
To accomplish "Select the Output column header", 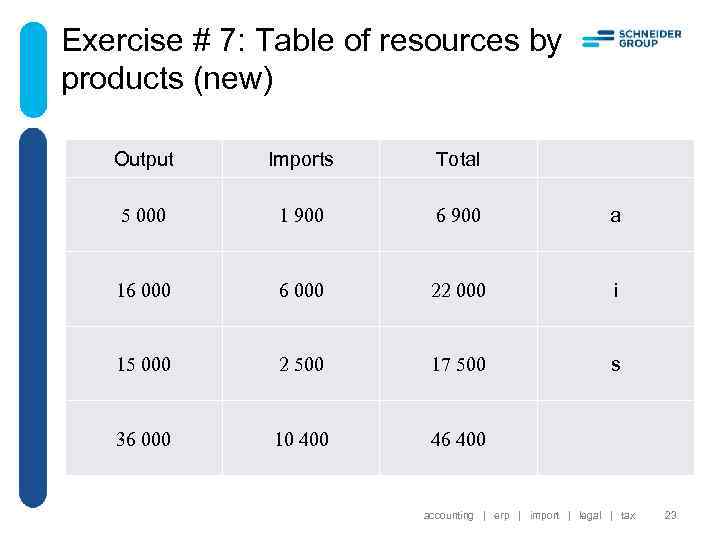I will (144, 159).
